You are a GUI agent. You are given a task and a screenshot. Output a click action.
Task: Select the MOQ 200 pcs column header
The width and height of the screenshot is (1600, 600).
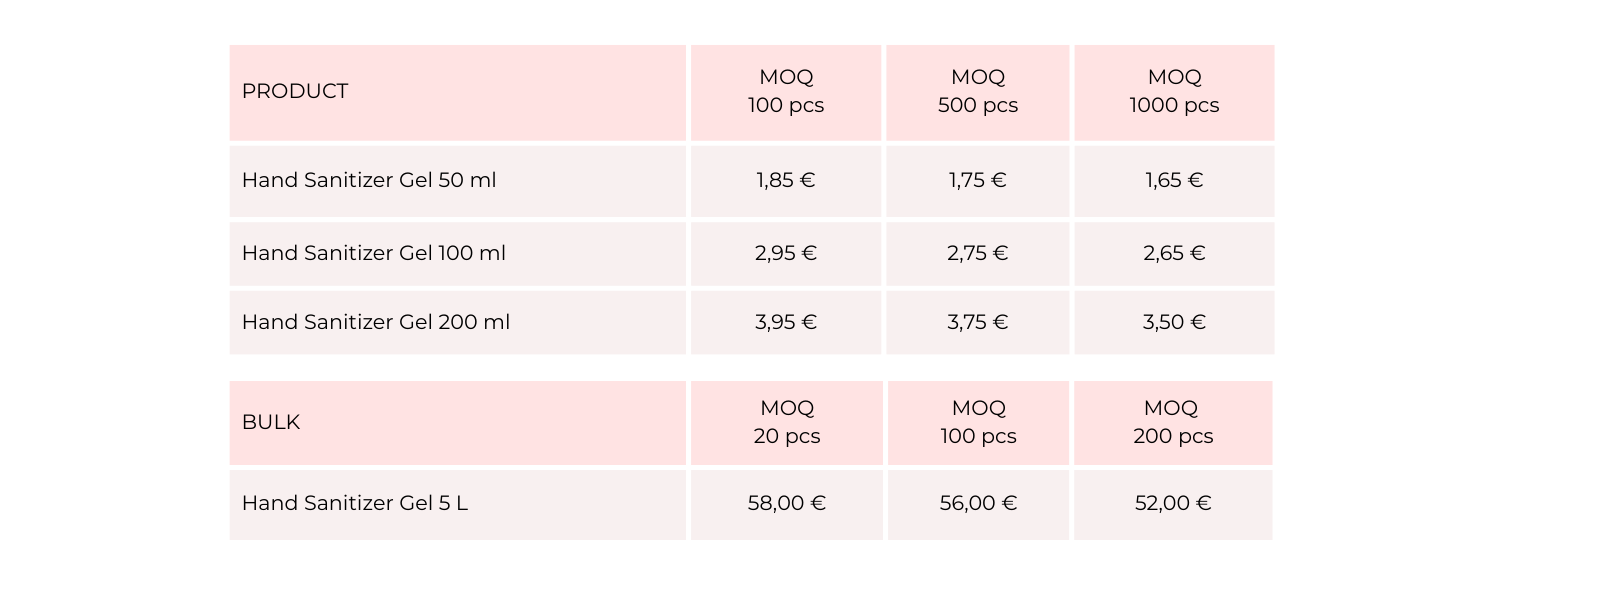[x=1173, y=422]
